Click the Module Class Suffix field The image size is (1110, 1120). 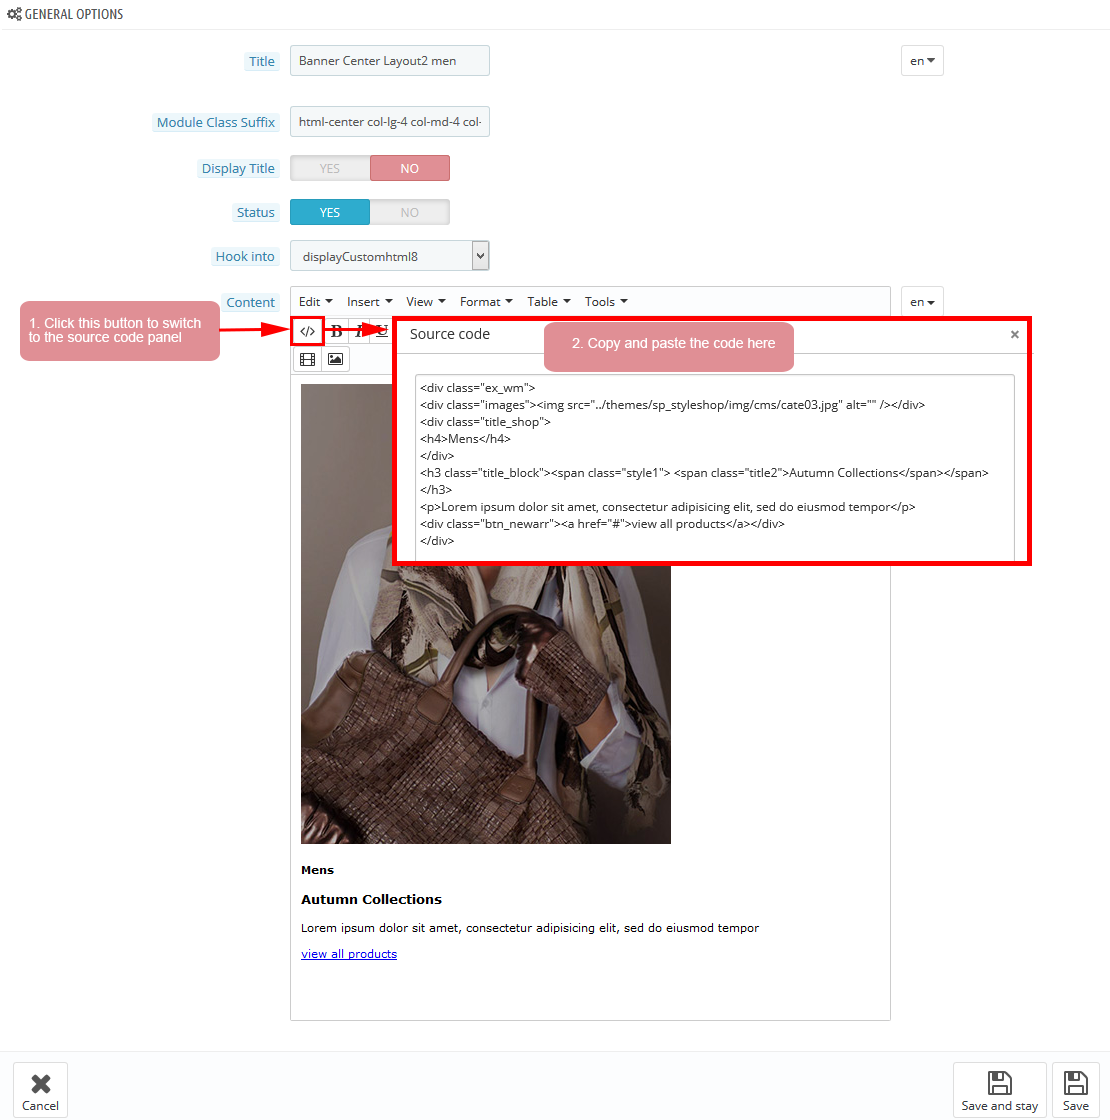(389, 122)
